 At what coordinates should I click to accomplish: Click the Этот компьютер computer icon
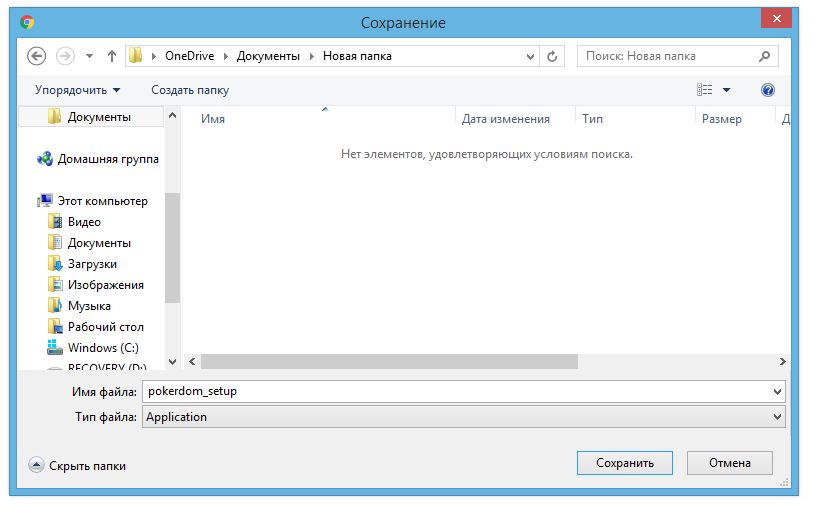(45, 200)
